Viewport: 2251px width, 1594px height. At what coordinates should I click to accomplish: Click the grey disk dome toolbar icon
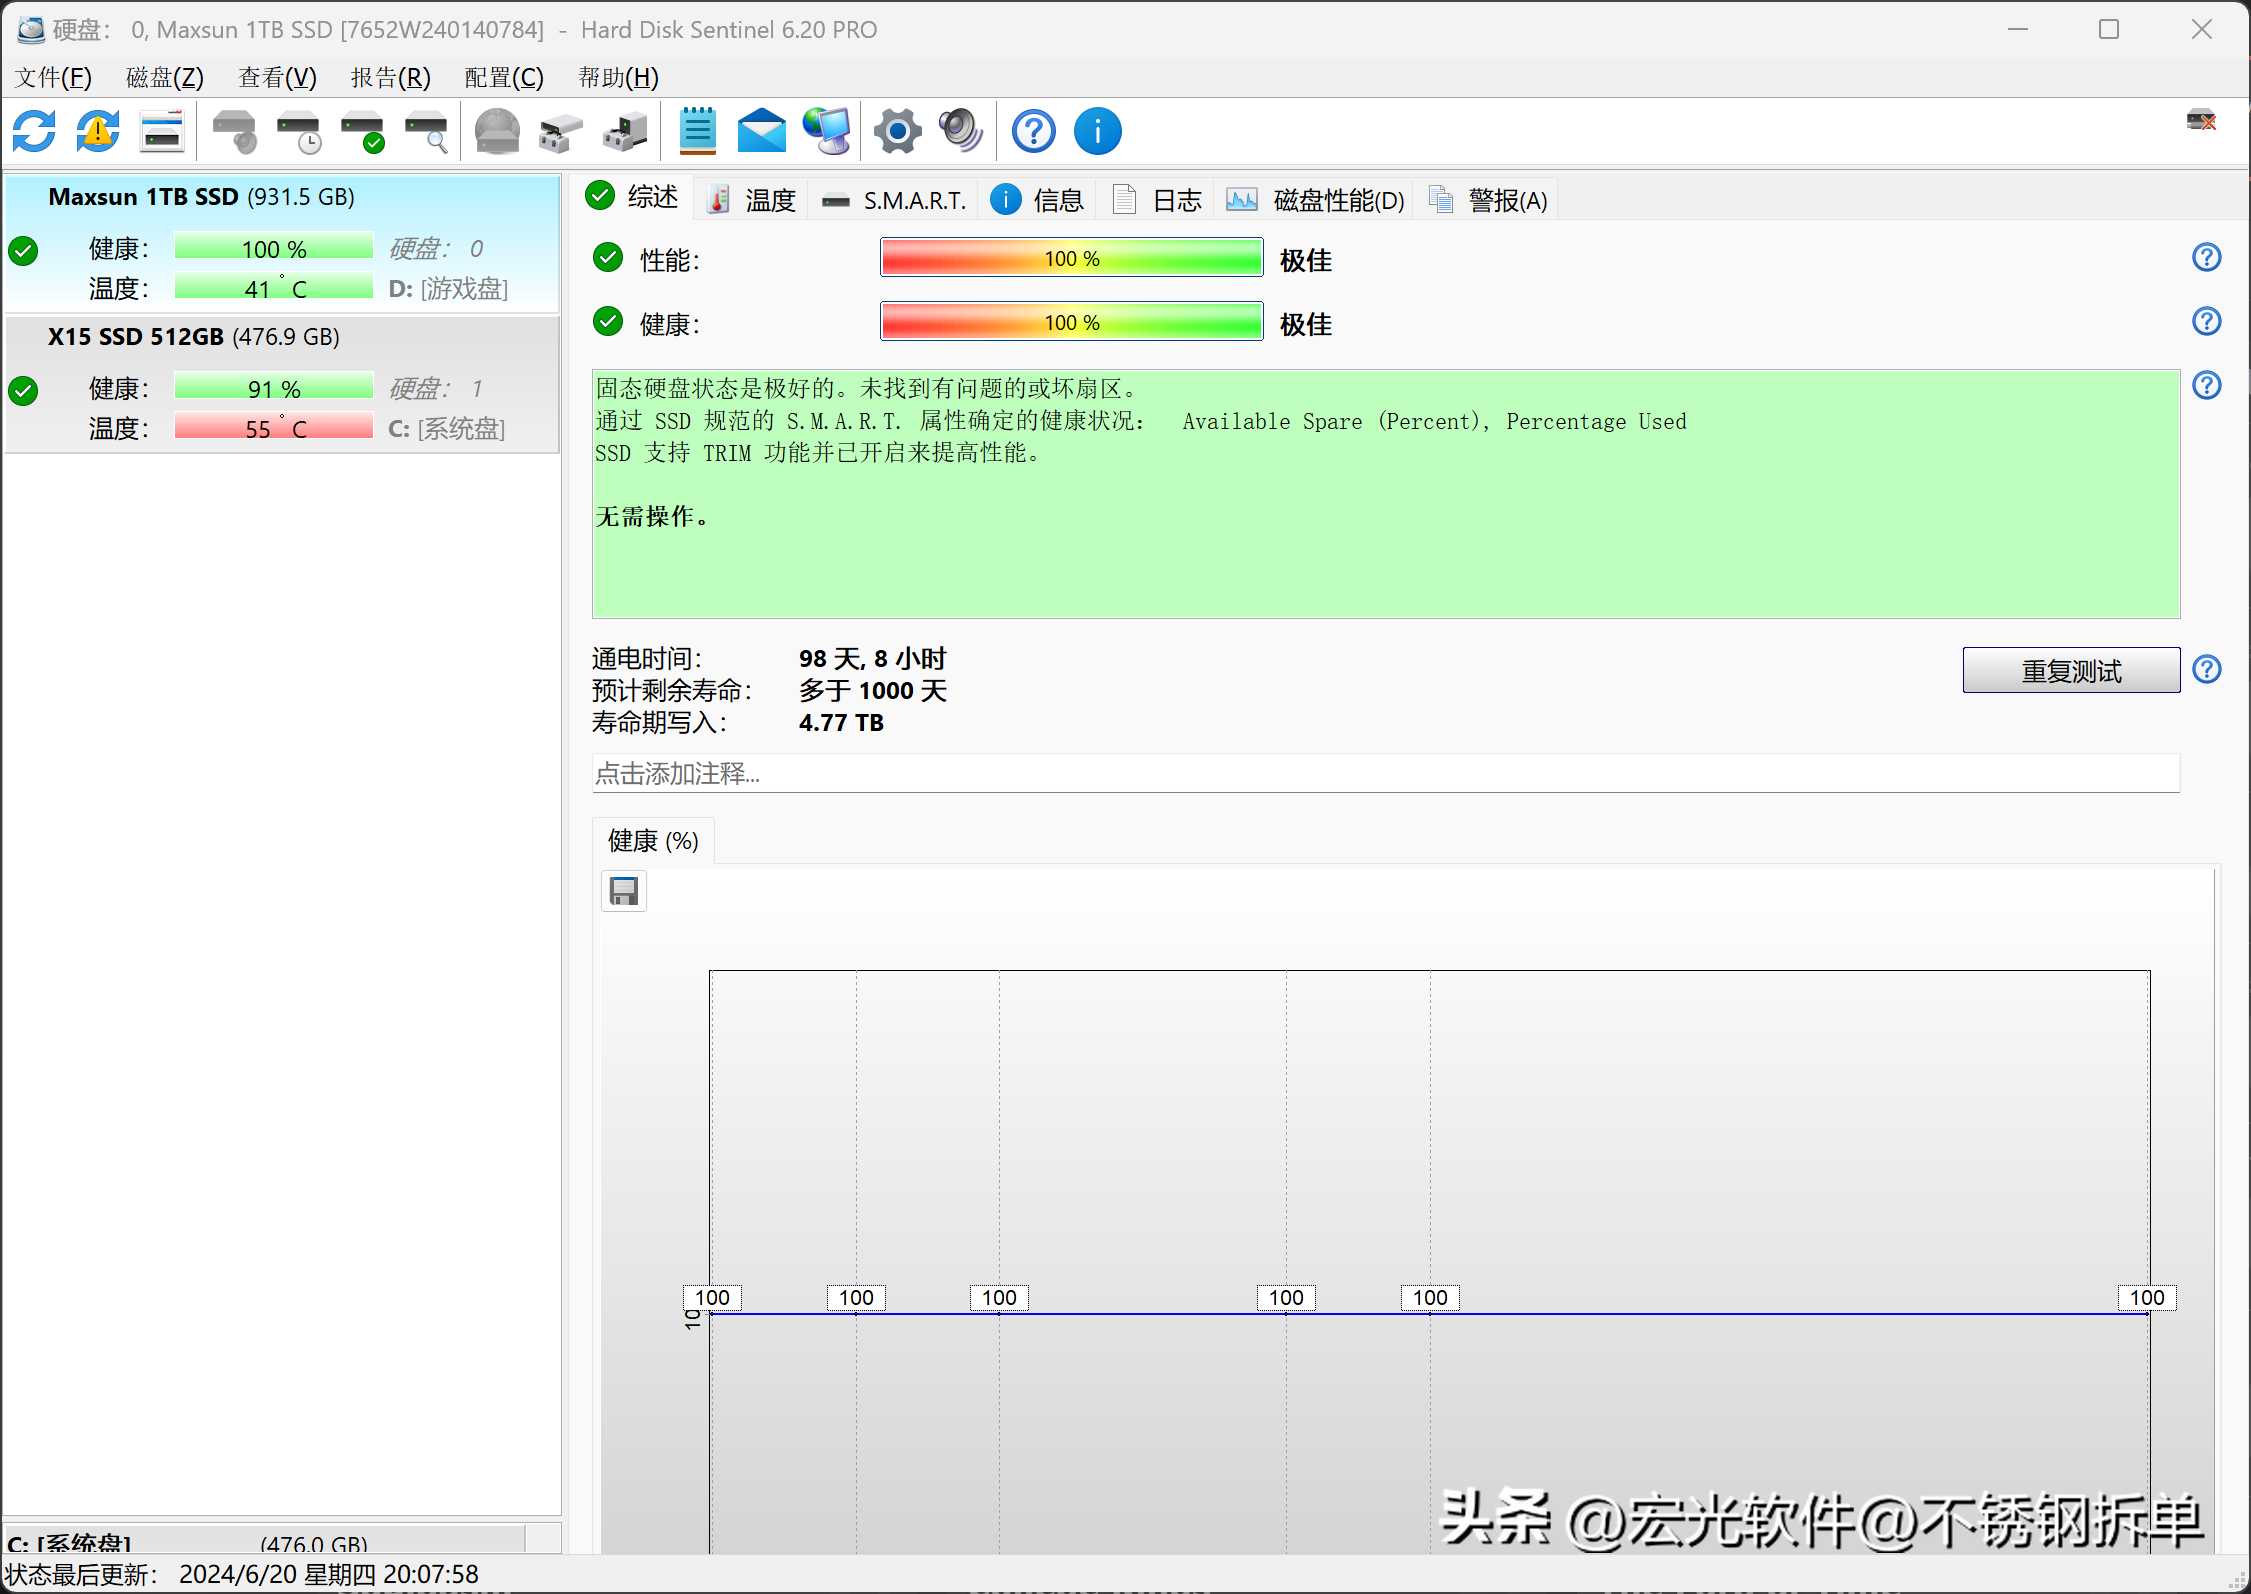497,131
